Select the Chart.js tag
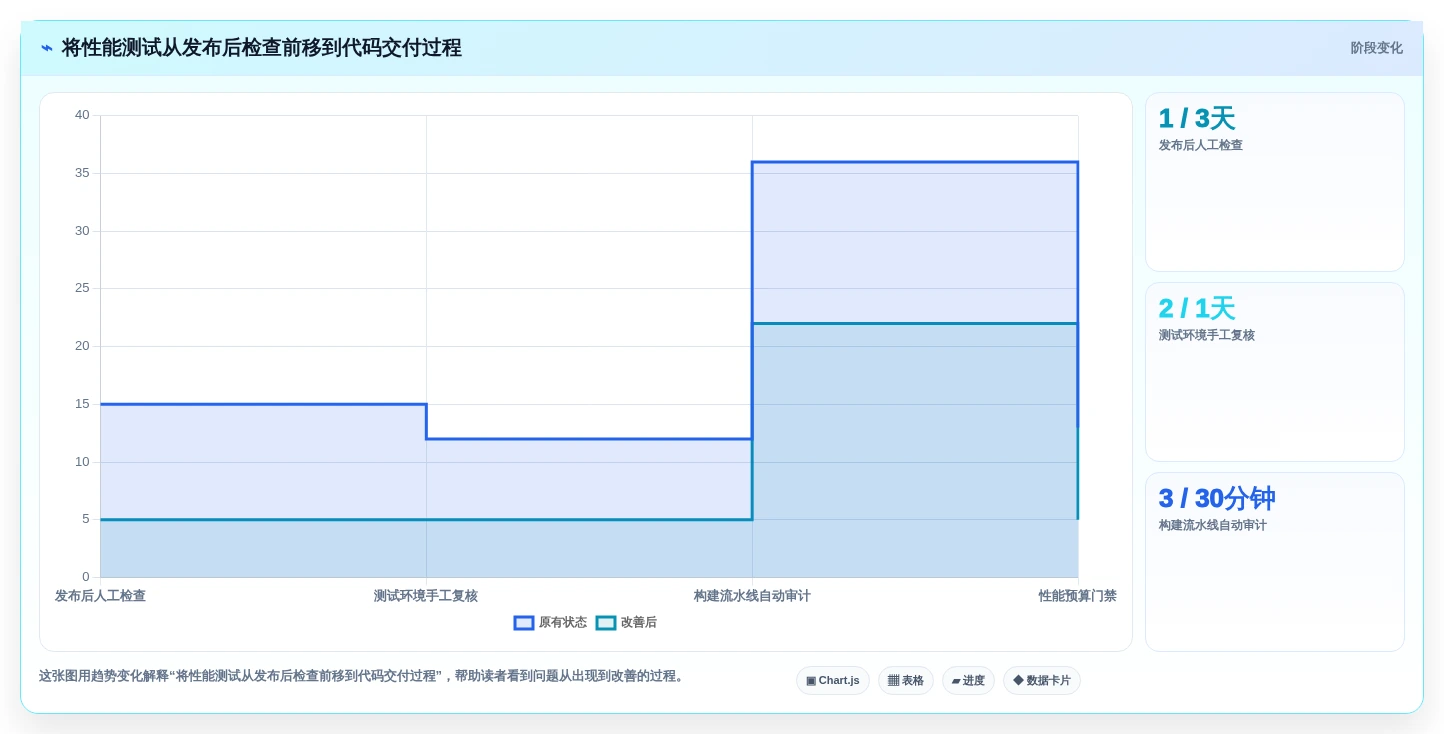Image resolution: width=1444 pixels, height=734 pixels. 833,680
